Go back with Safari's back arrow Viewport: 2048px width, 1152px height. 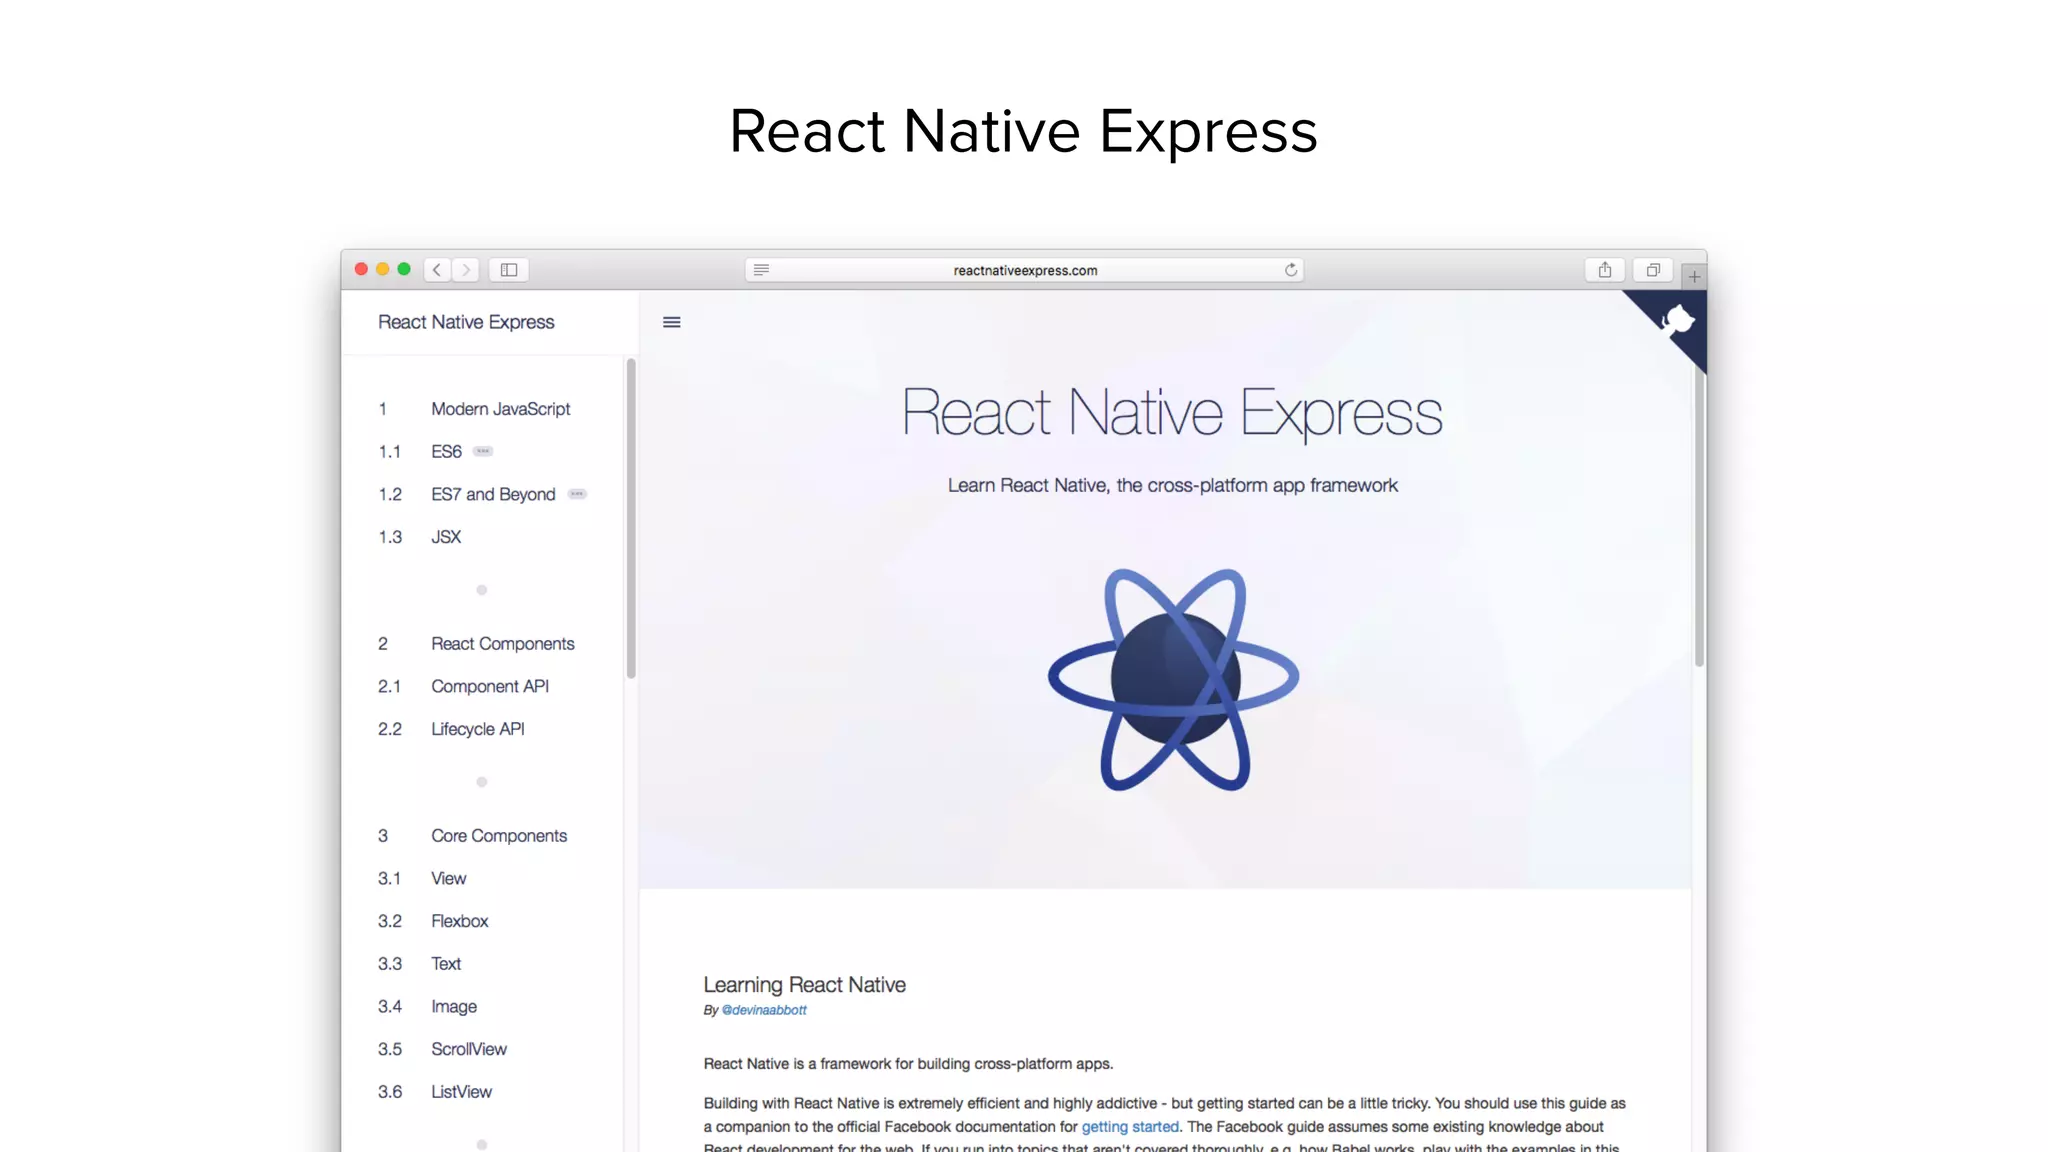point(437,270)
